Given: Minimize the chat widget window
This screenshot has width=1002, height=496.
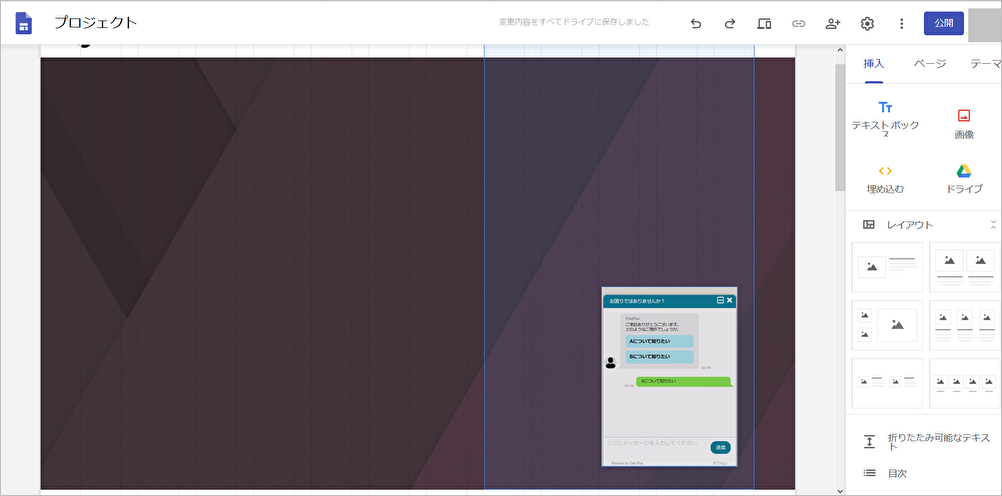Looking at the screenshot, I should click(720, 300).
